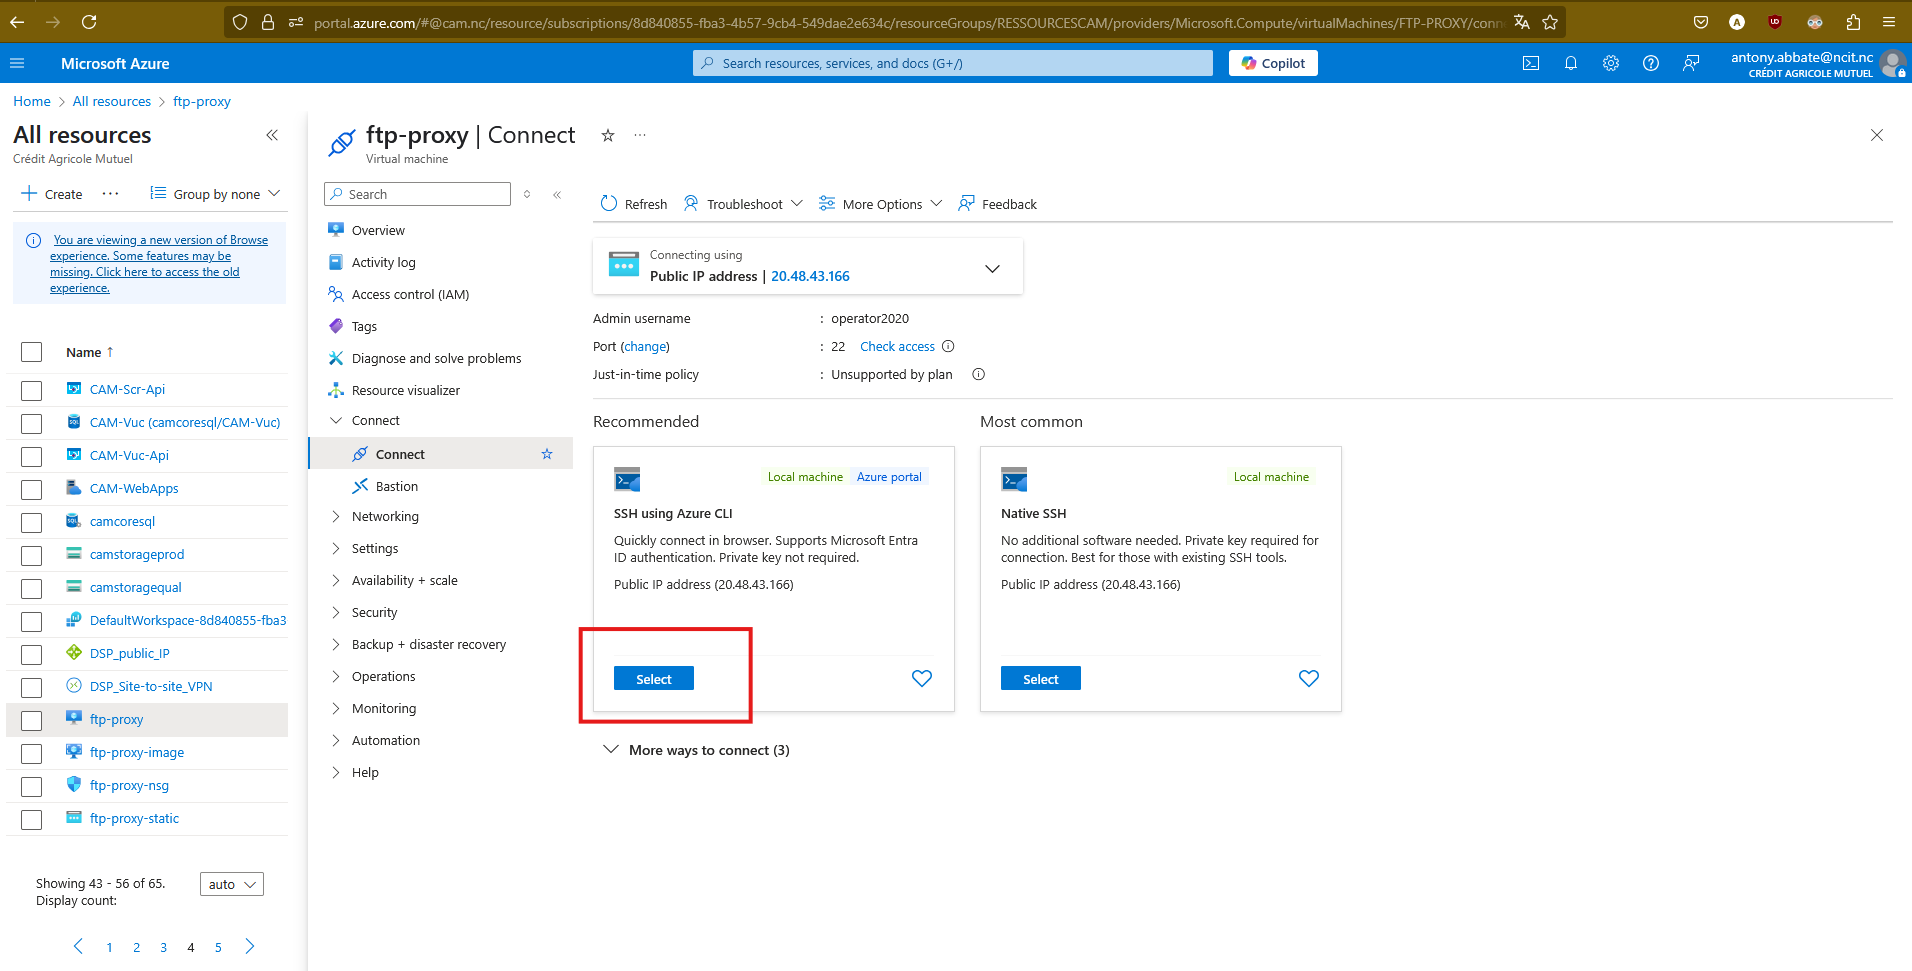Image resolution: width=1912 pixels, height=971 pixels.
Task: Open portal settings gear icon
Action: 1610,63
